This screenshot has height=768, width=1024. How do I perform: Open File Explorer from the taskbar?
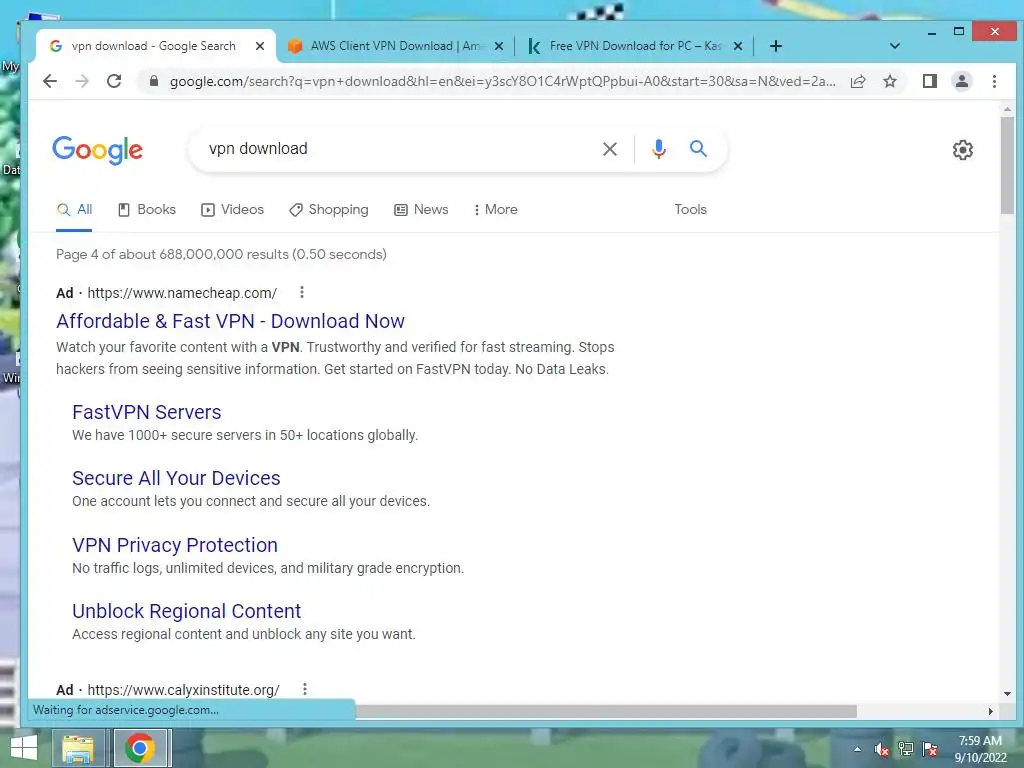[78, 748]
